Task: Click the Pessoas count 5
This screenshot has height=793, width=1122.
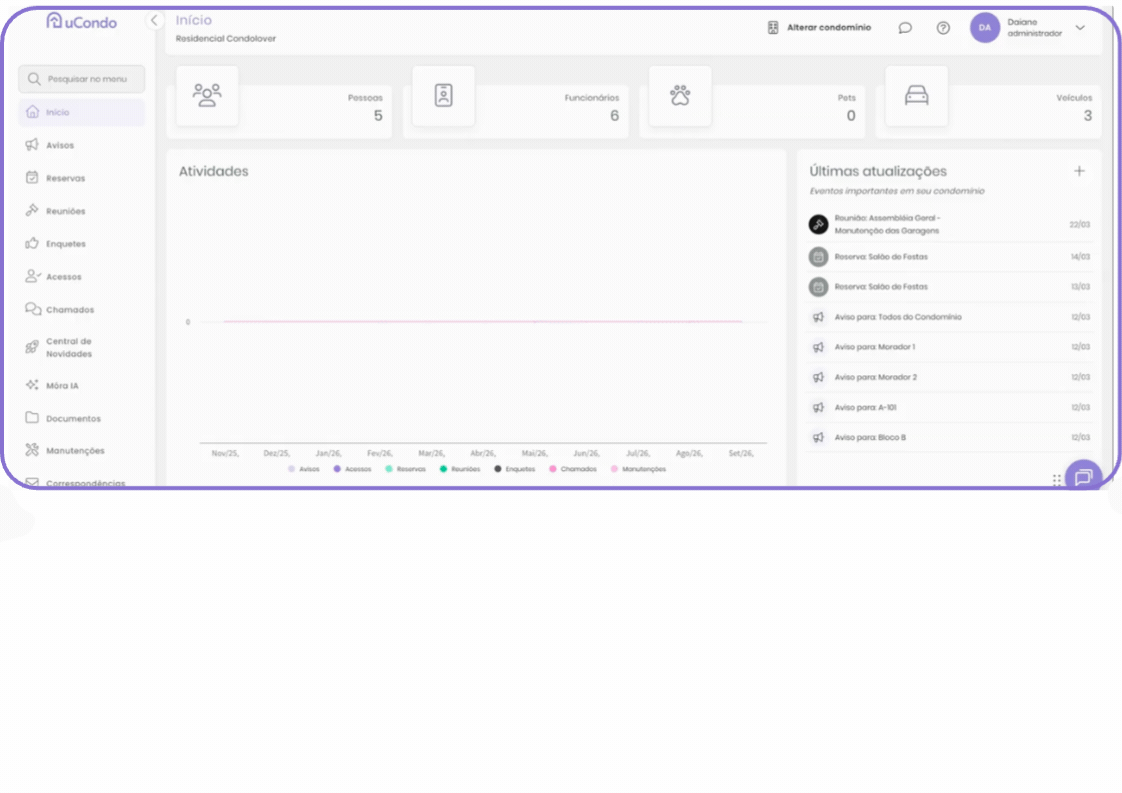Action: [378, 116]
